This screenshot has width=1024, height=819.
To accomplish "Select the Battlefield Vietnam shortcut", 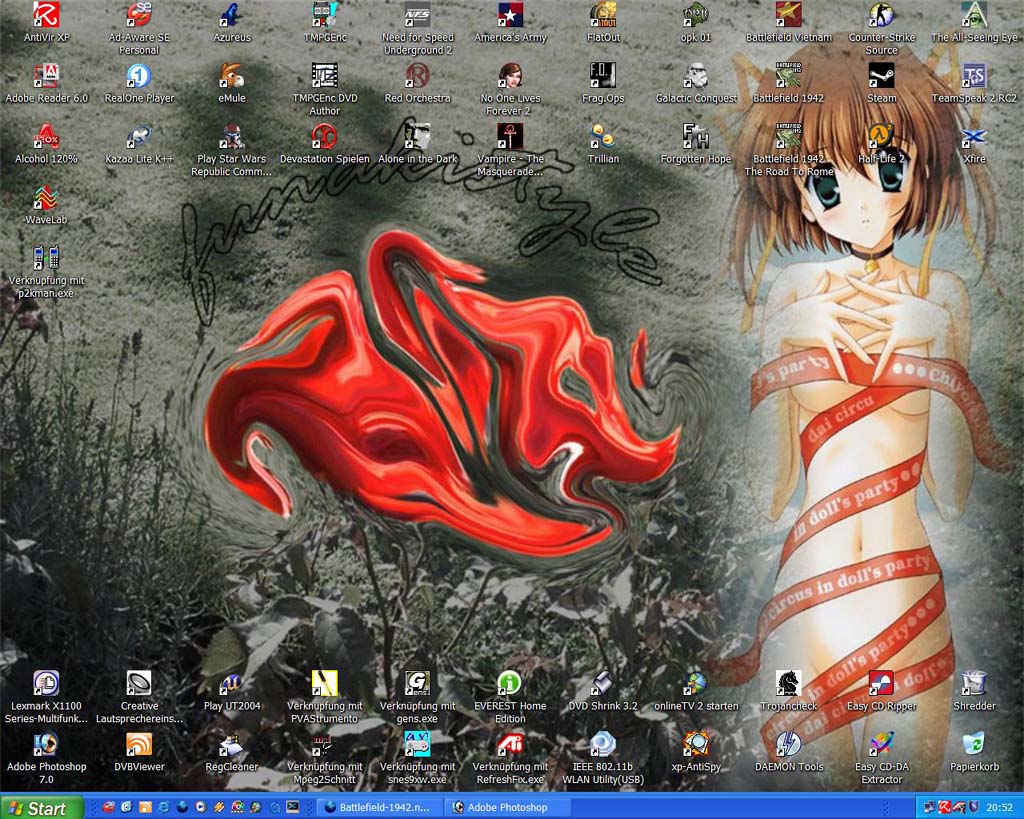I will pyautogui.click(x=789, y=14).
